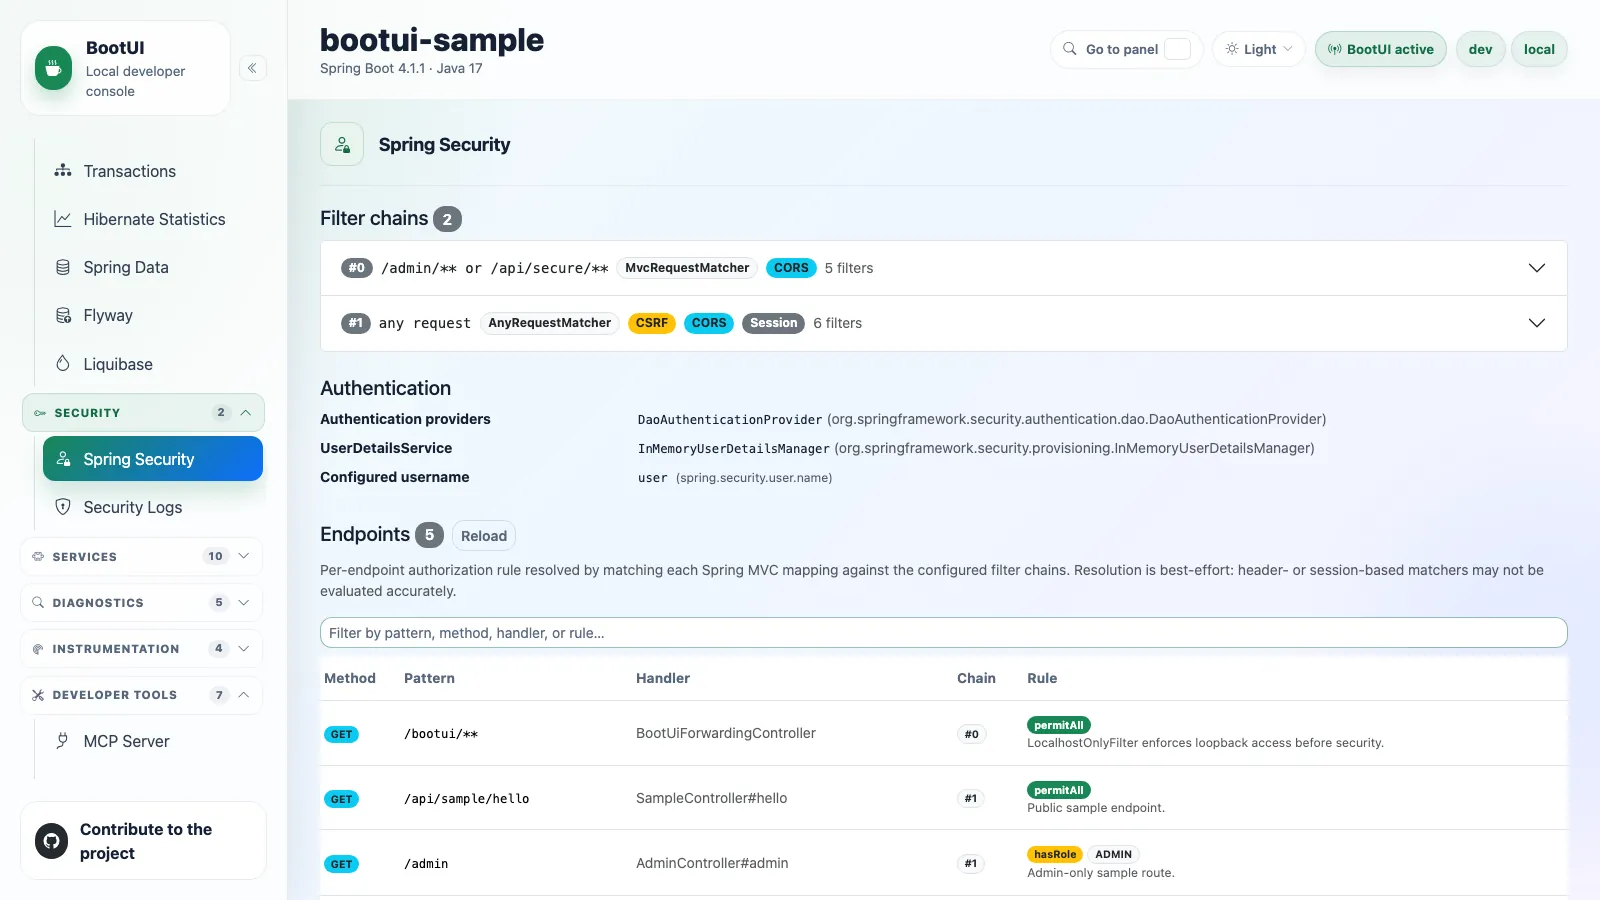
Task: Click the MCP Server plug icon
Action: click(63, 741)
